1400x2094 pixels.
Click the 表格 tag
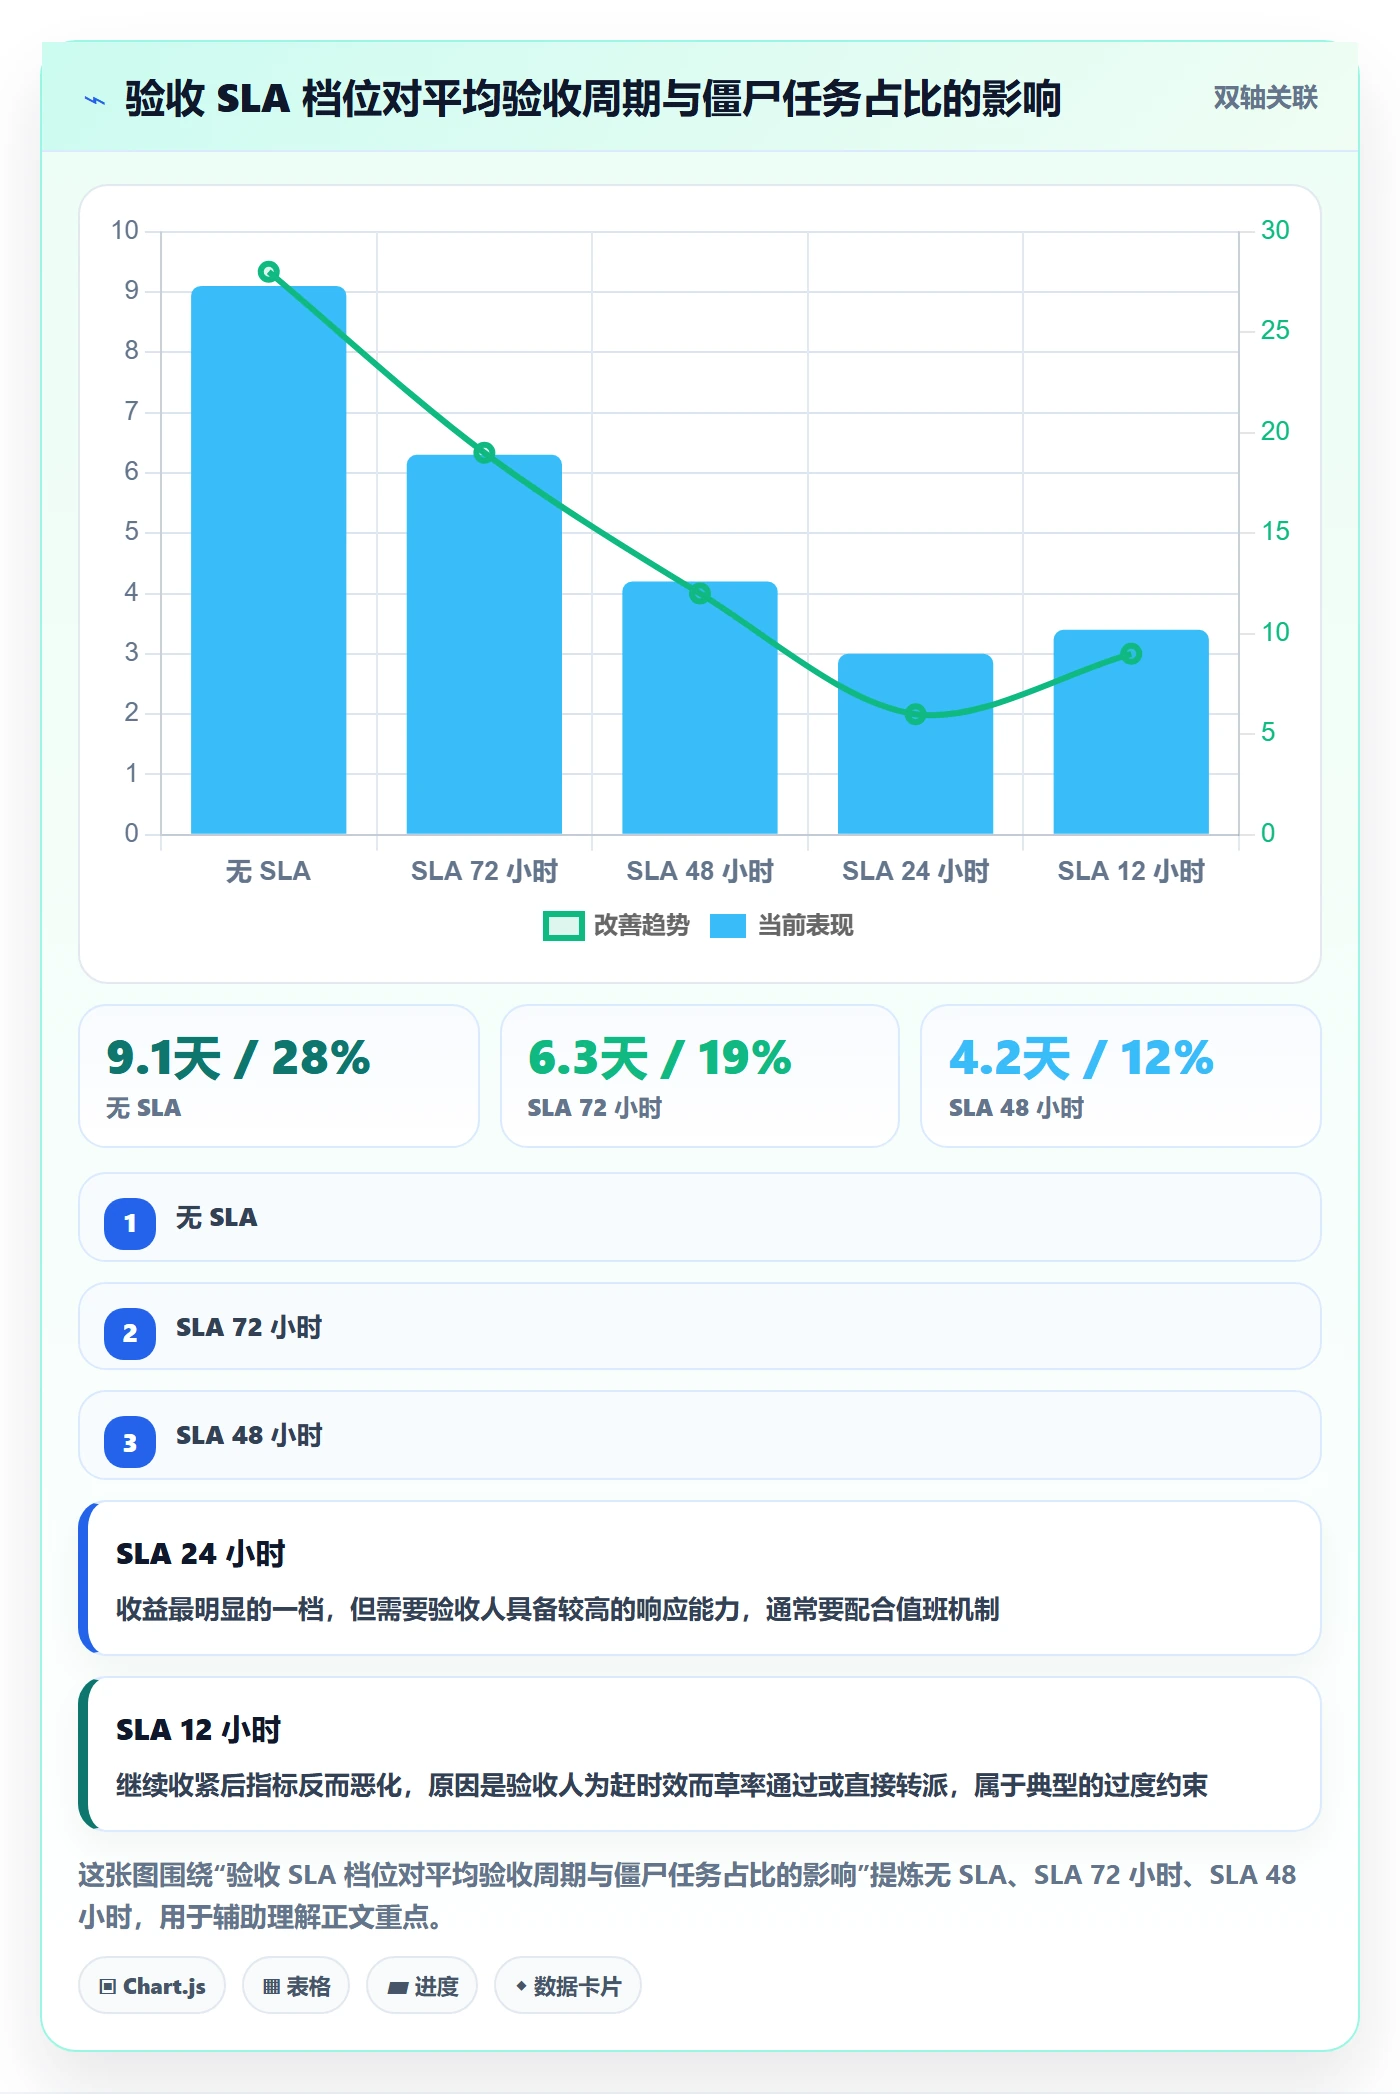[x=296, y=1986]
